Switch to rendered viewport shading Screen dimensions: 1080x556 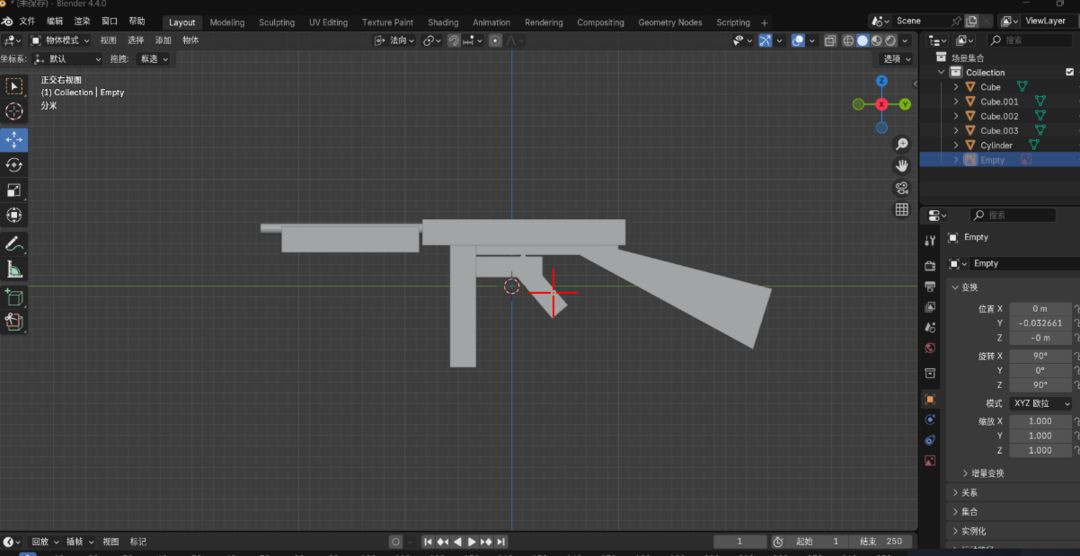click(890, 41)
